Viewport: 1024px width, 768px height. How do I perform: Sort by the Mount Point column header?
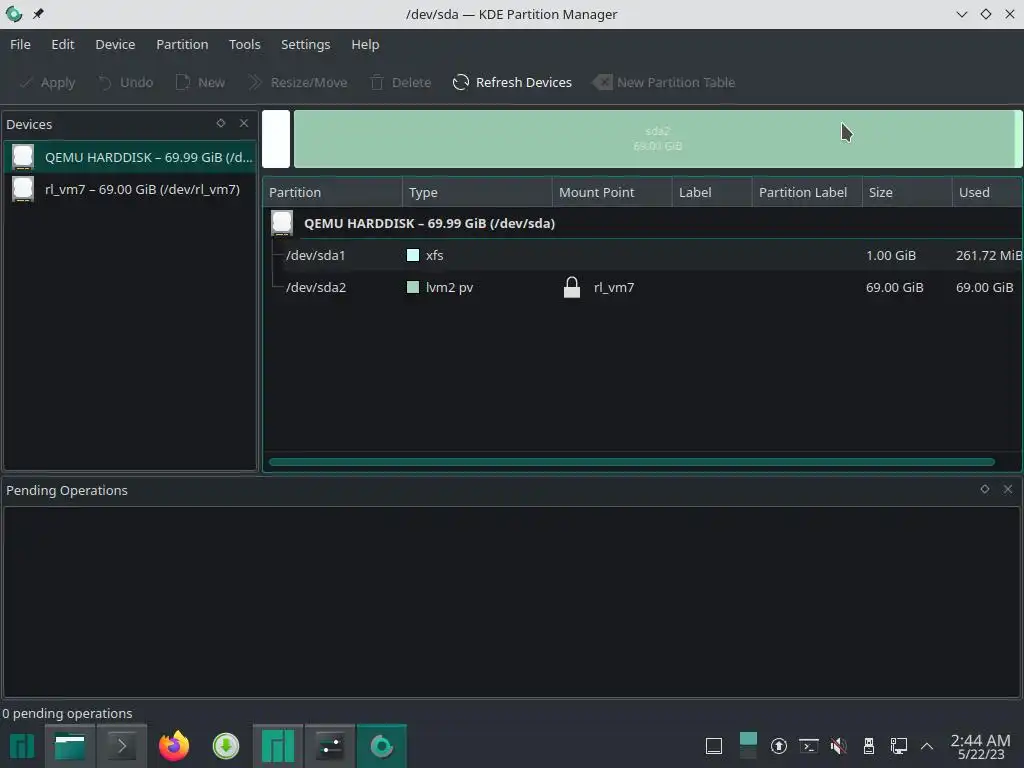click(612, 192)
